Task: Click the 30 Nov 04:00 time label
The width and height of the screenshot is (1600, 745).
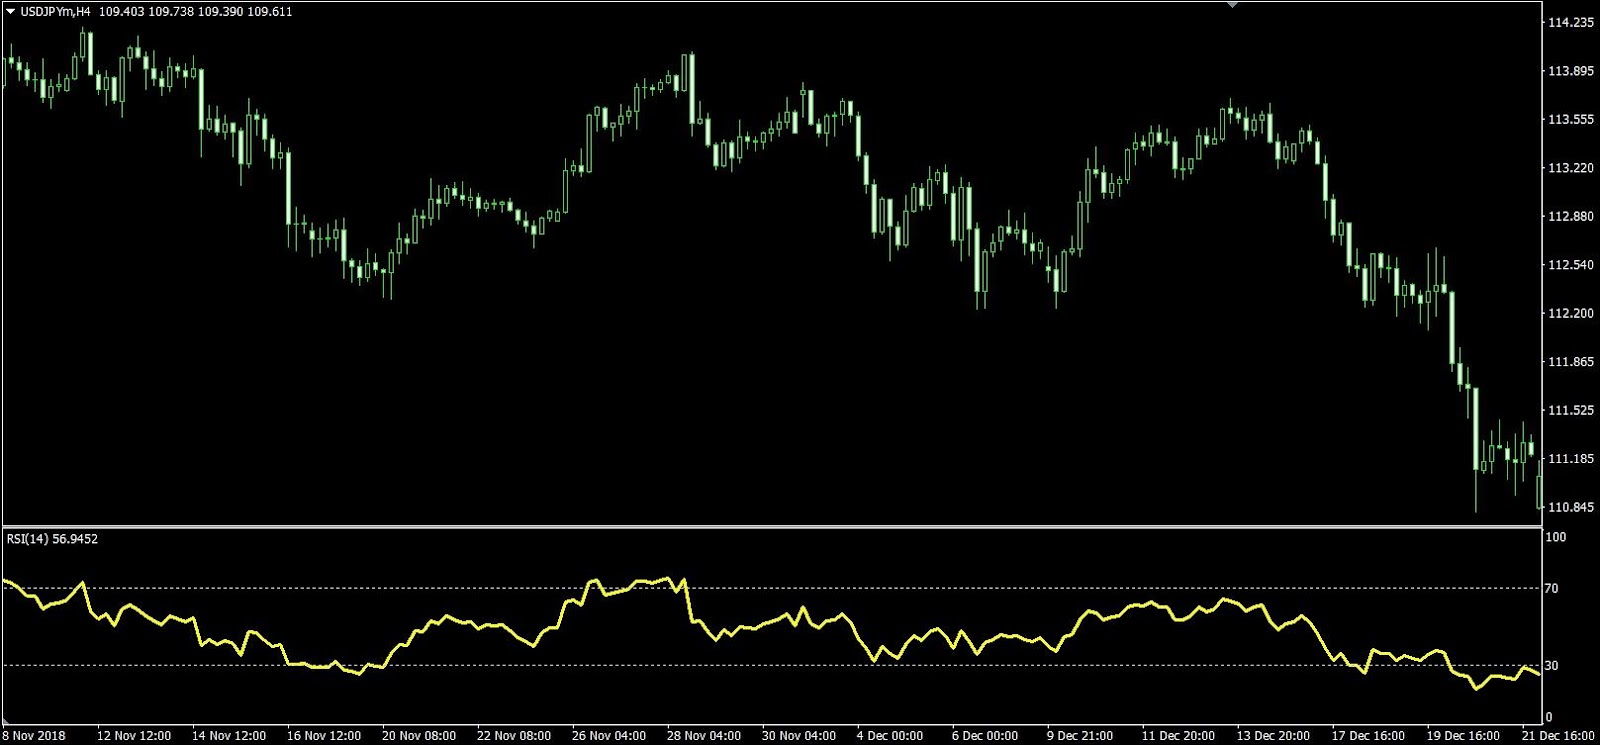Action: coord(799,736)
